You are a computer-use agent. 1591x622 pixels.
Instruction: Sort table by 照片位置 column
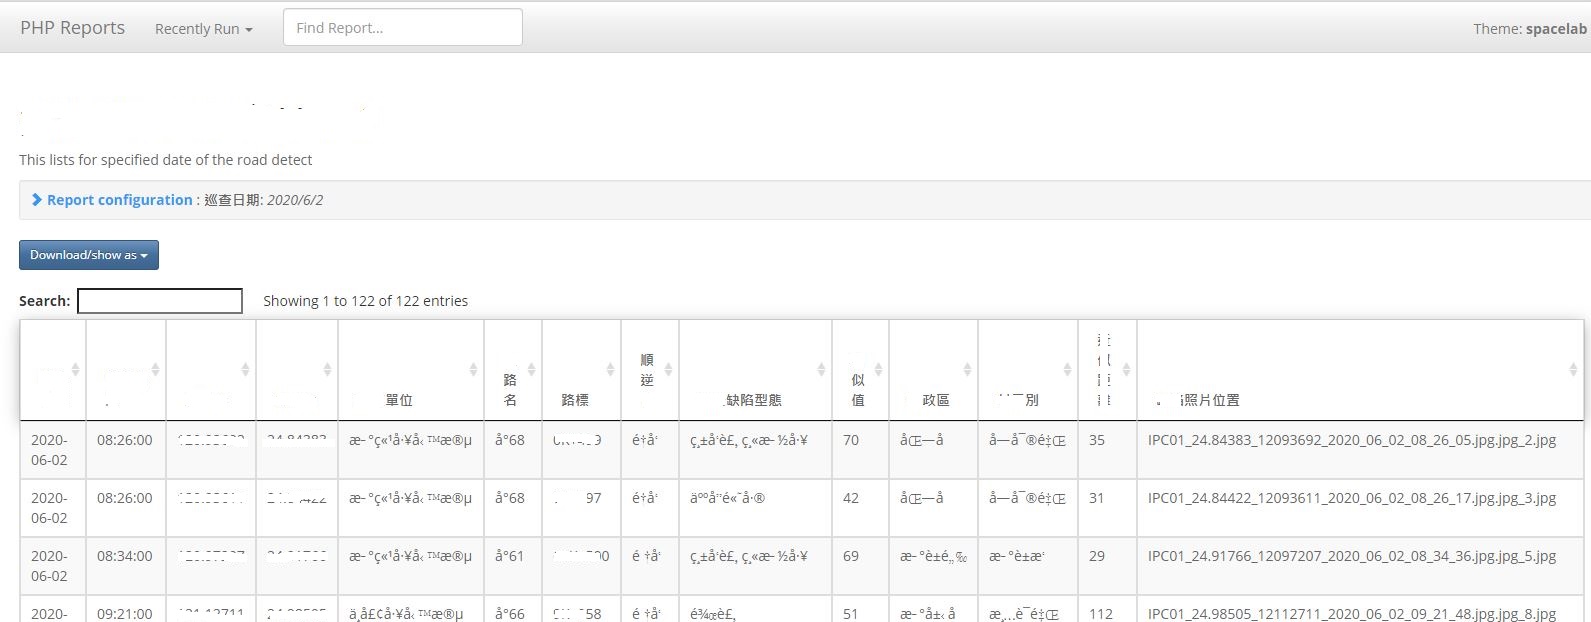click(1360, 369)
